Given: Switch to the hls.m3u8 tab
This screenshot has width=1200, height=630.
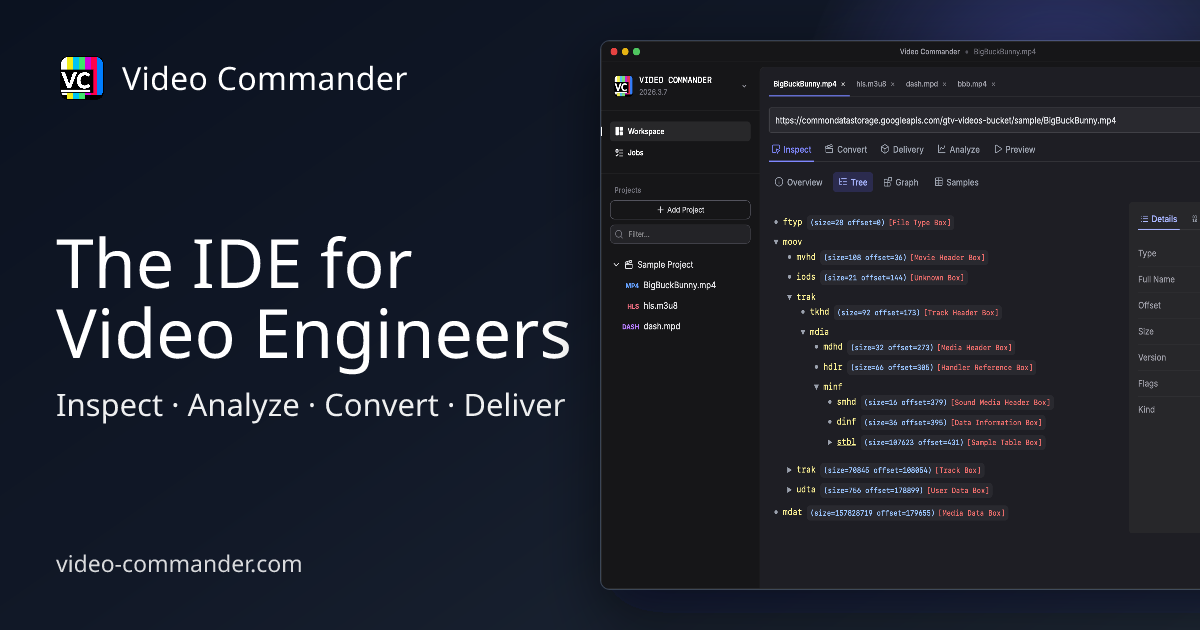Looking at the screenshot, I should click(x=868, y=84).
